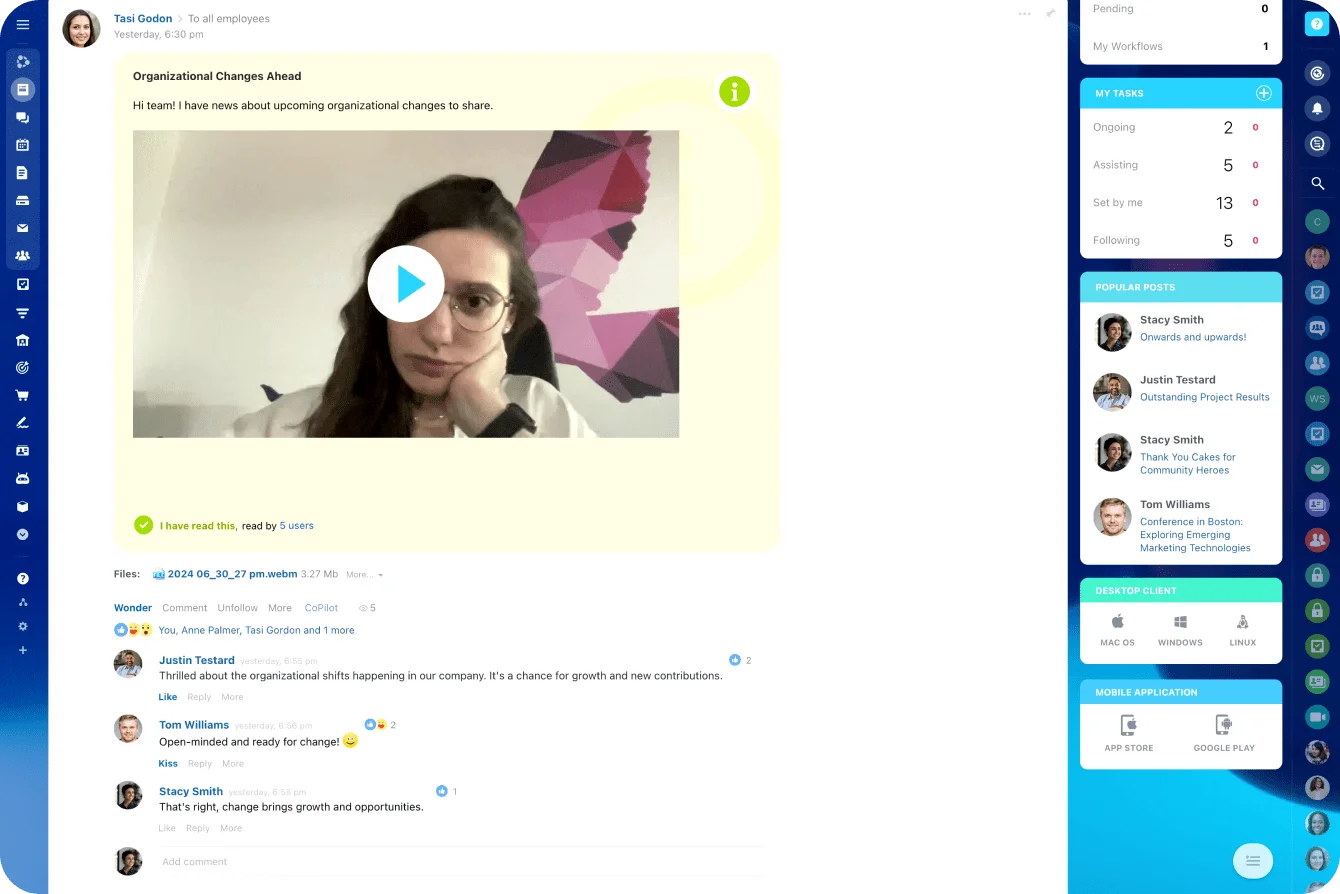Open the e-Signature pen tool
The height and width of the screenshot is (894, 1340).
pos(22,423)
